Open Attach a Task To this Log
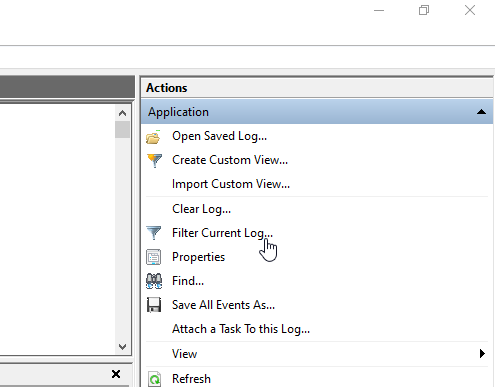The width and height of the screenshot is (495, 387). tap(241, 329)
